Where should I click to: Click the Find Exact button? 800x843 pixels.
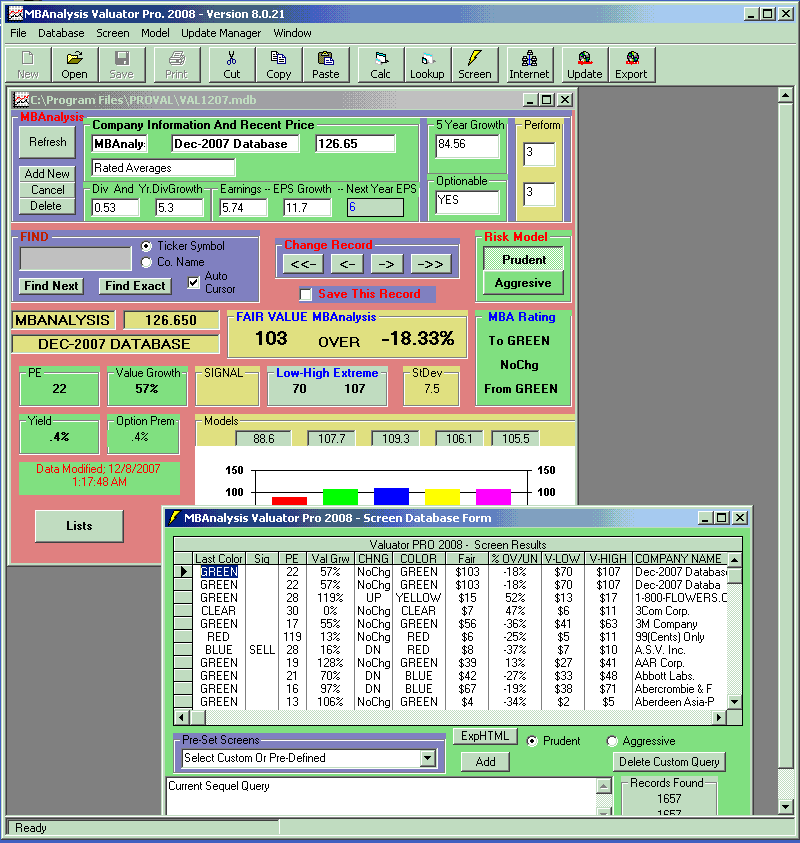(x=134, y=286)
